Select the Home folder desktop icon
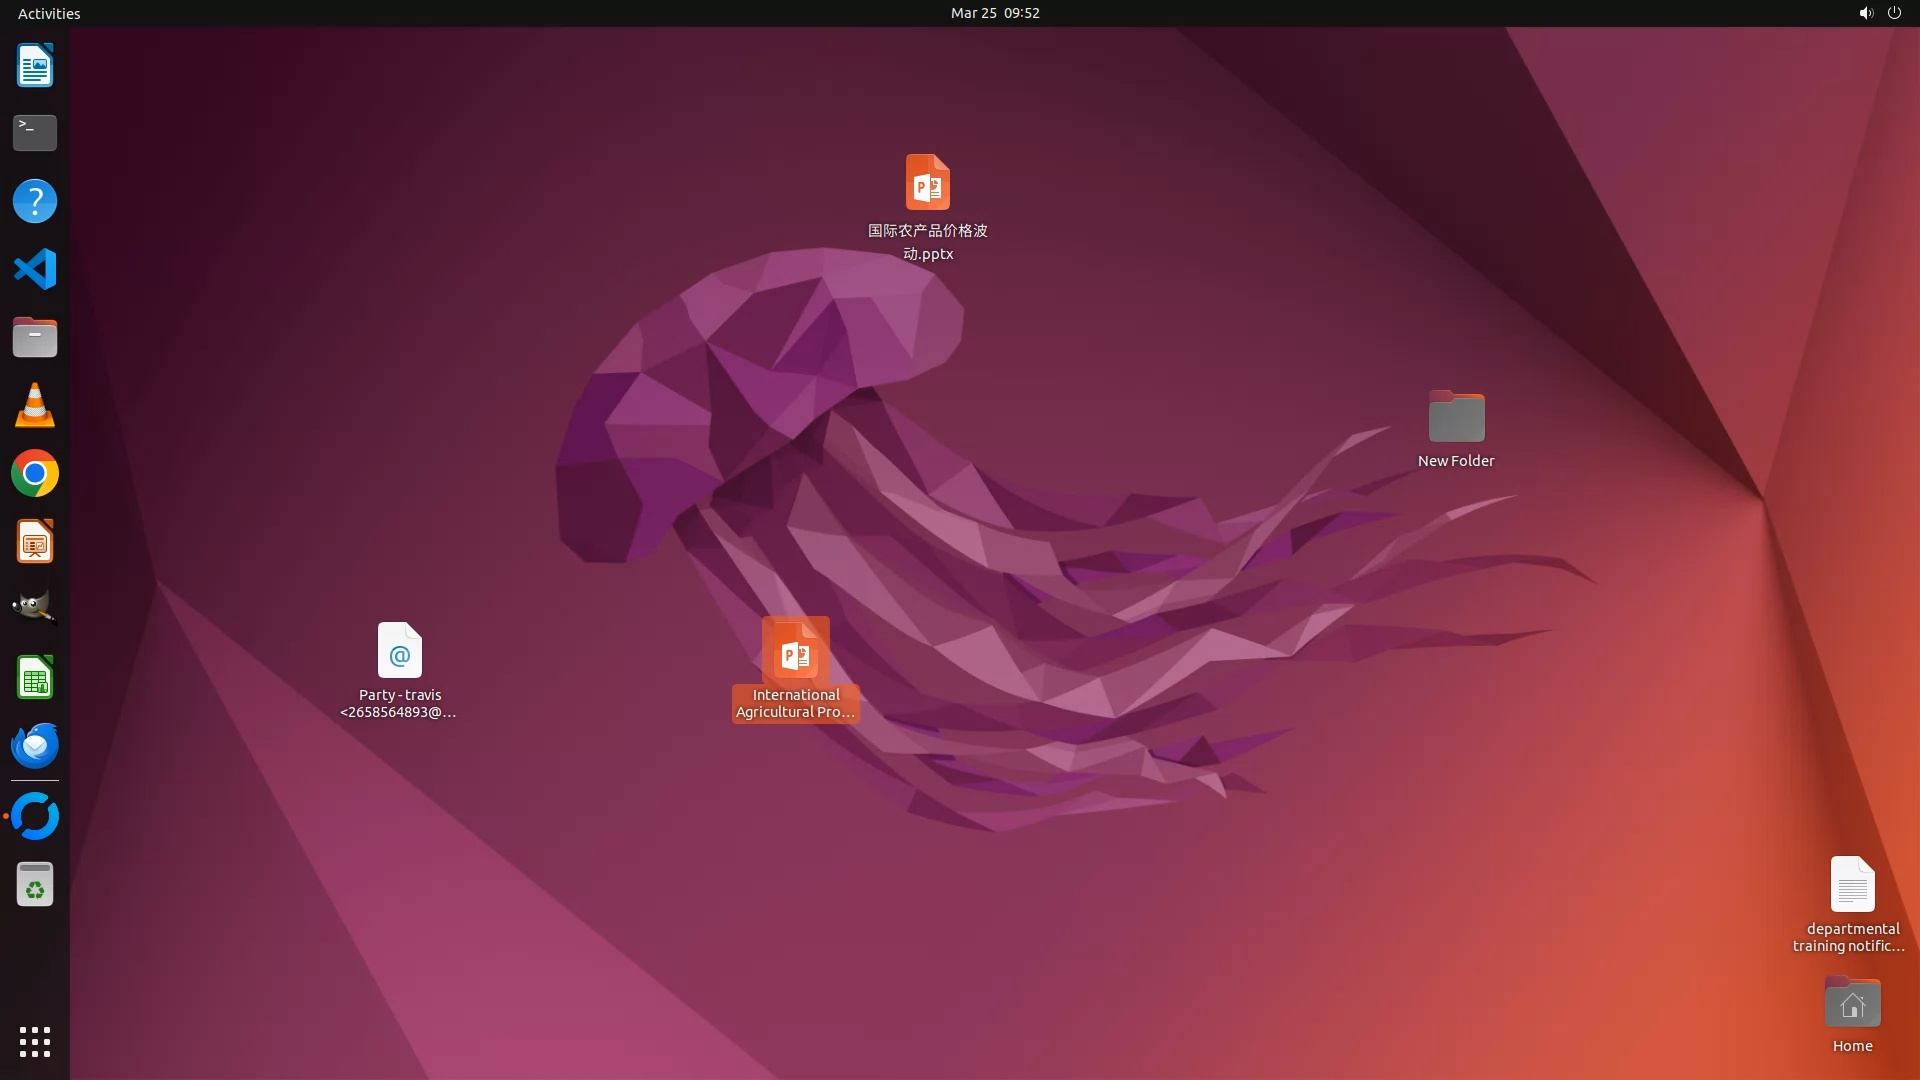Image resolution: width=1920 pixels, height=1080 pixels. click(x=1852, y=1004)
